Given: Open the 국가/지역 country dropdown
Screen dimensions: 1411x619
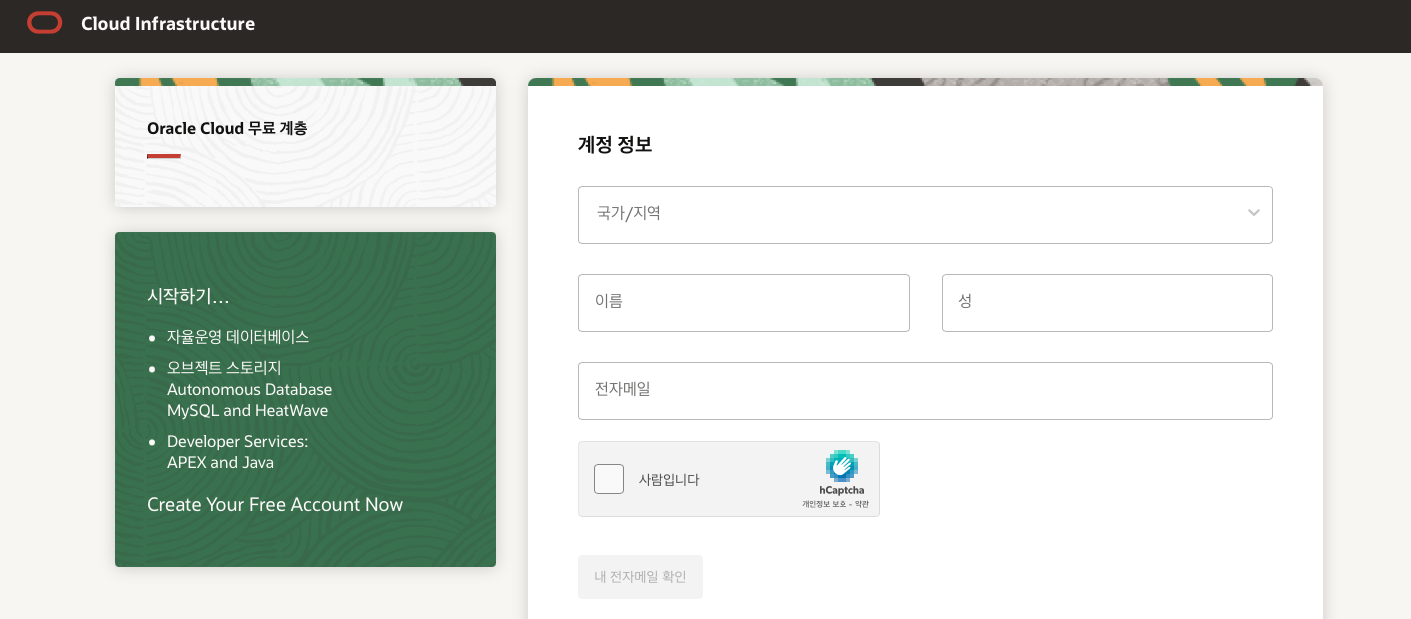Looking at the screenshot, I should pyautogui.click(x=925, y=215).
